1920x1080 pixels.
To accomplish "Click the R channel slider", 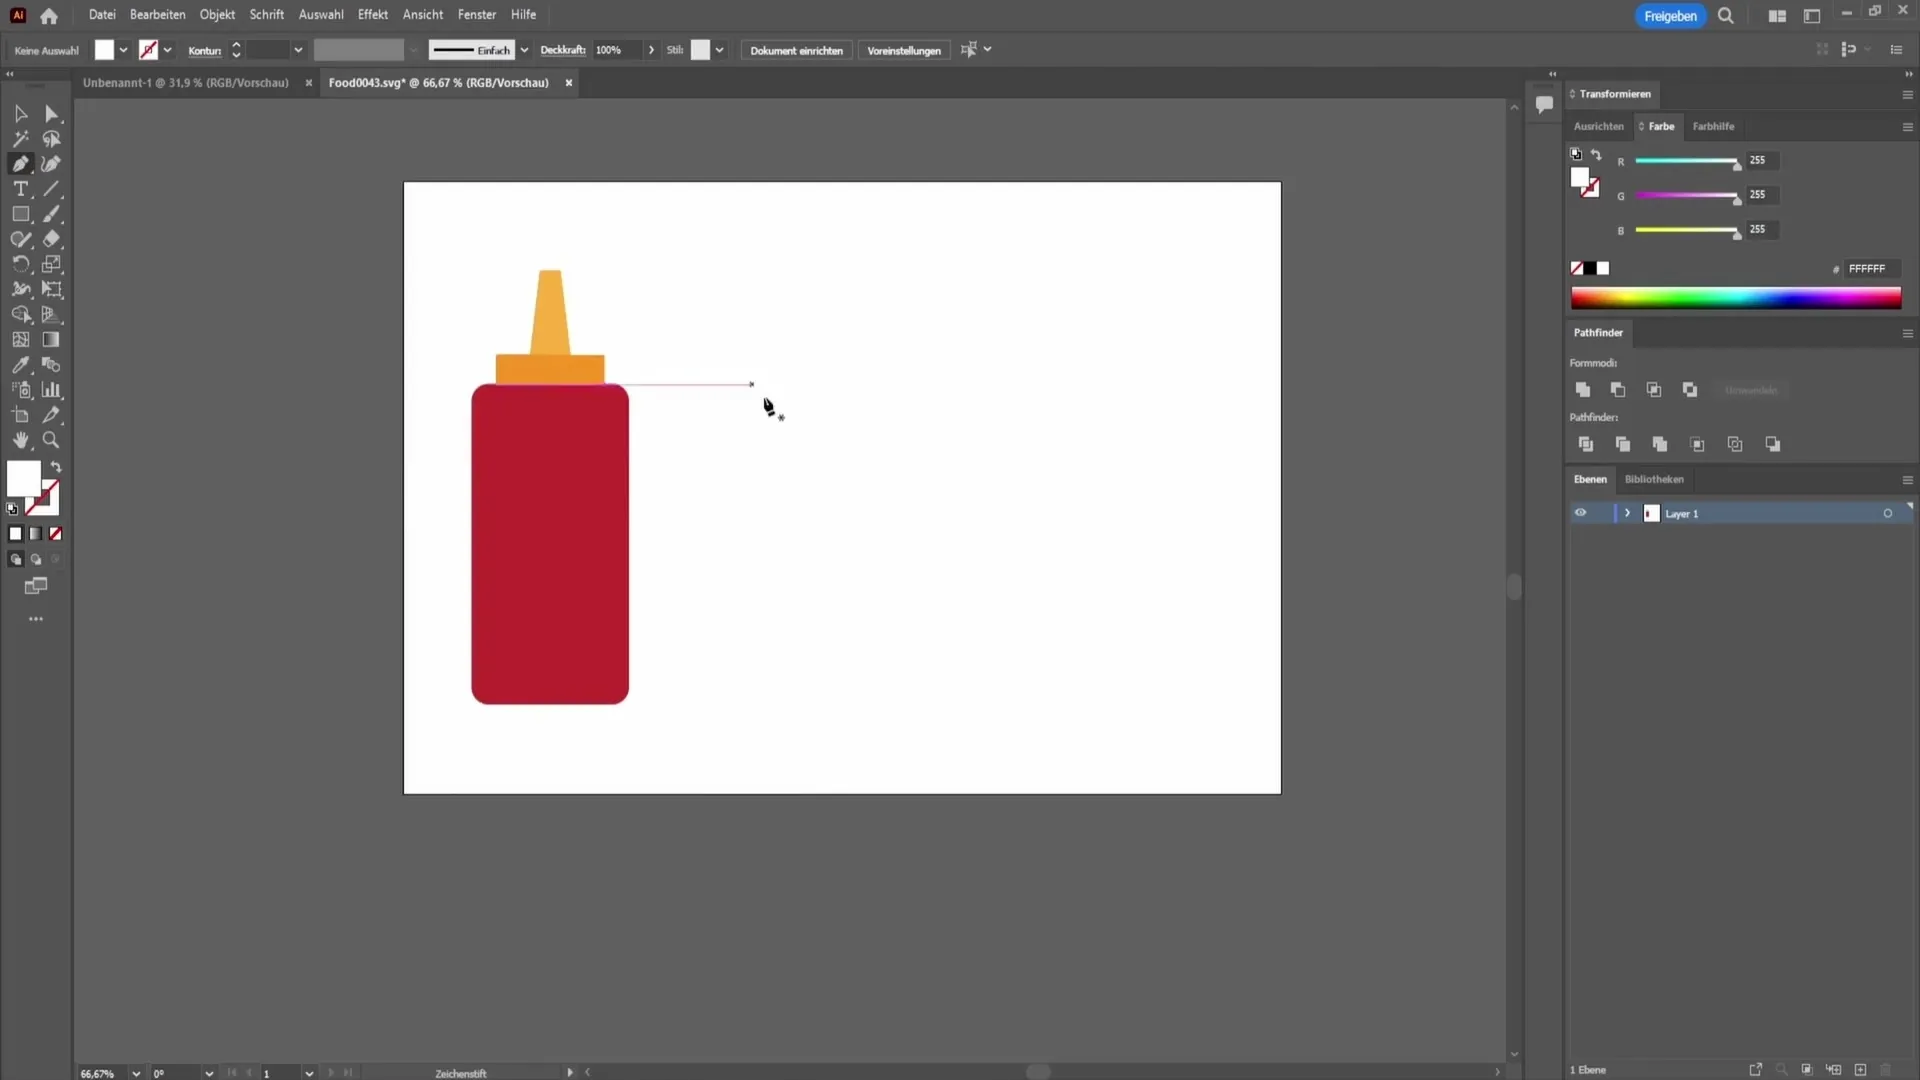I will [1688, 161].
